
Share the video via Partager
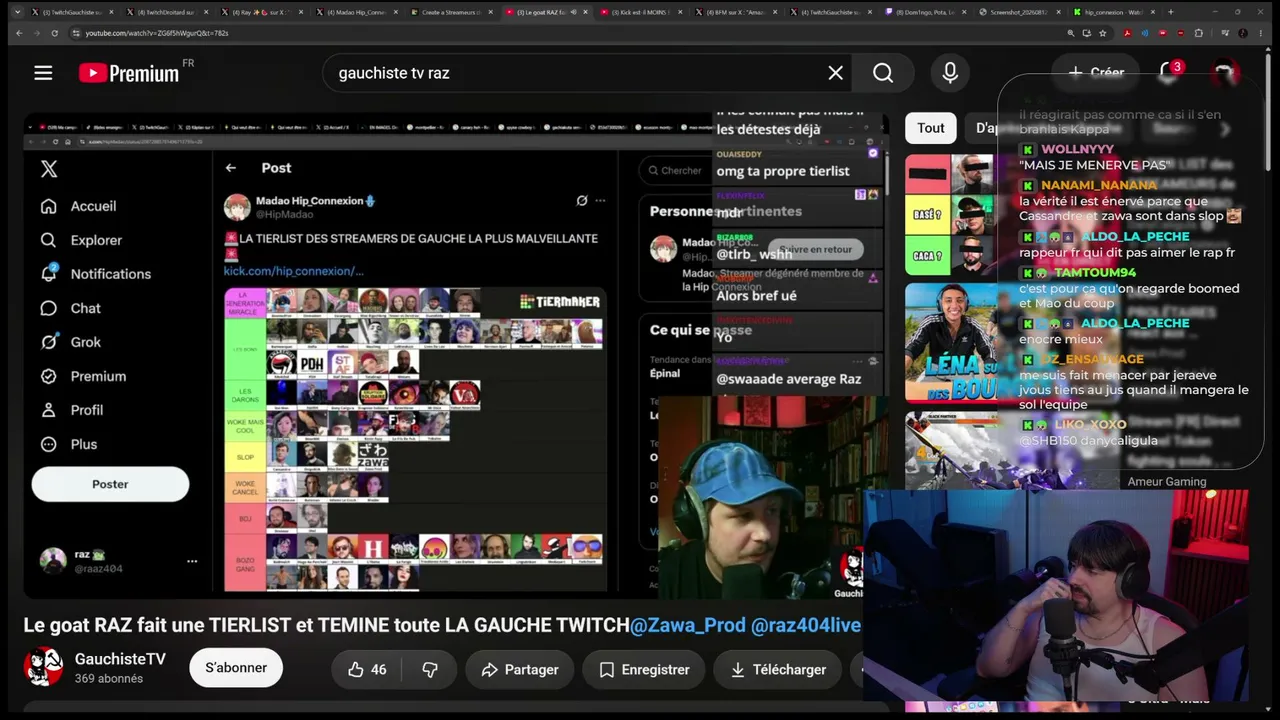click(520, 670)
